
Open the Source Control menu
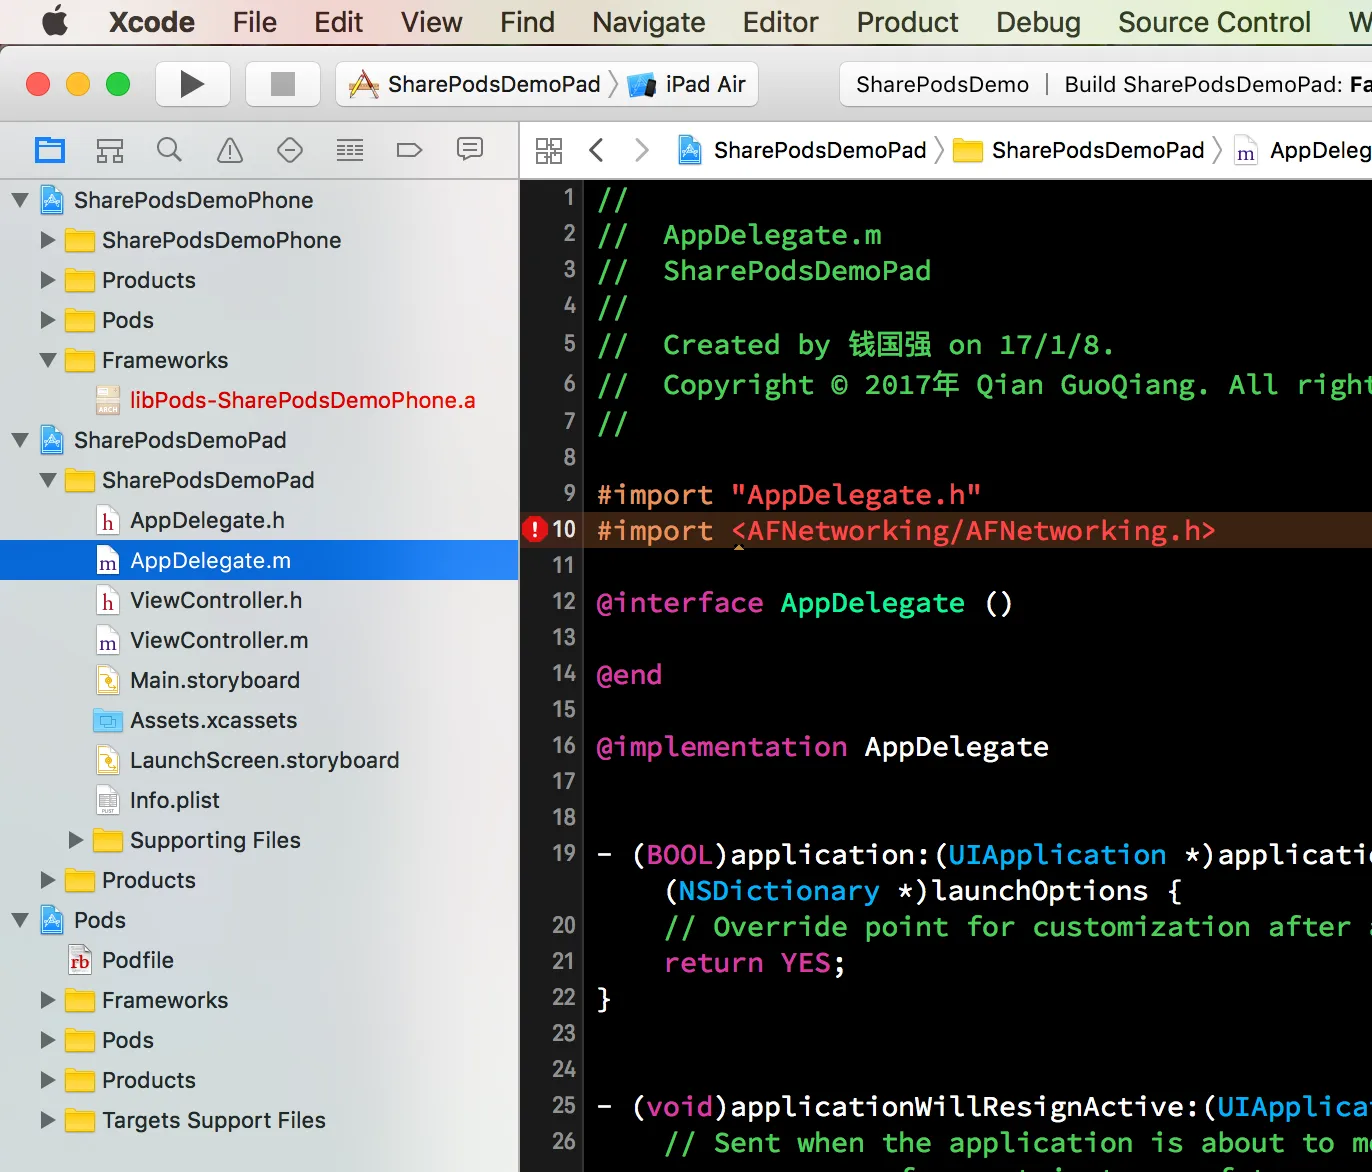click(x=1215, y=22)
